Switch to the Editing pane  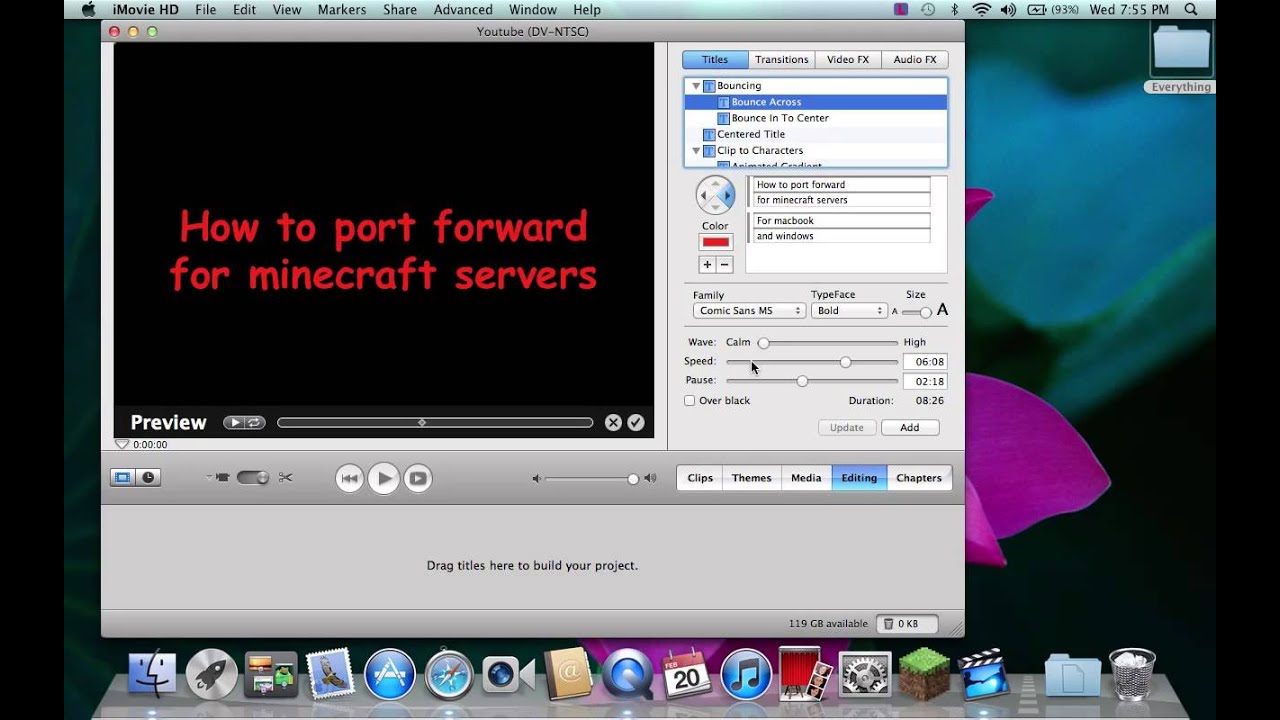859,478
